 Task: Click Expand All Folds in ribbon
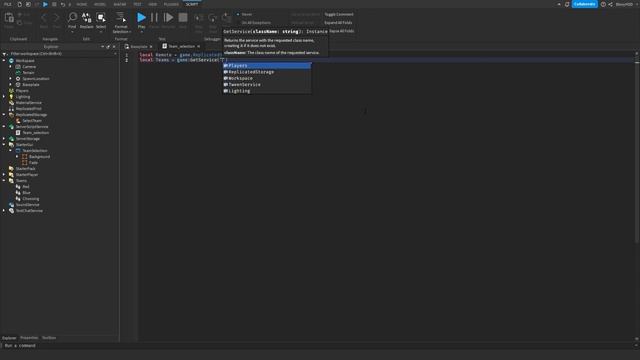(338, 23)
